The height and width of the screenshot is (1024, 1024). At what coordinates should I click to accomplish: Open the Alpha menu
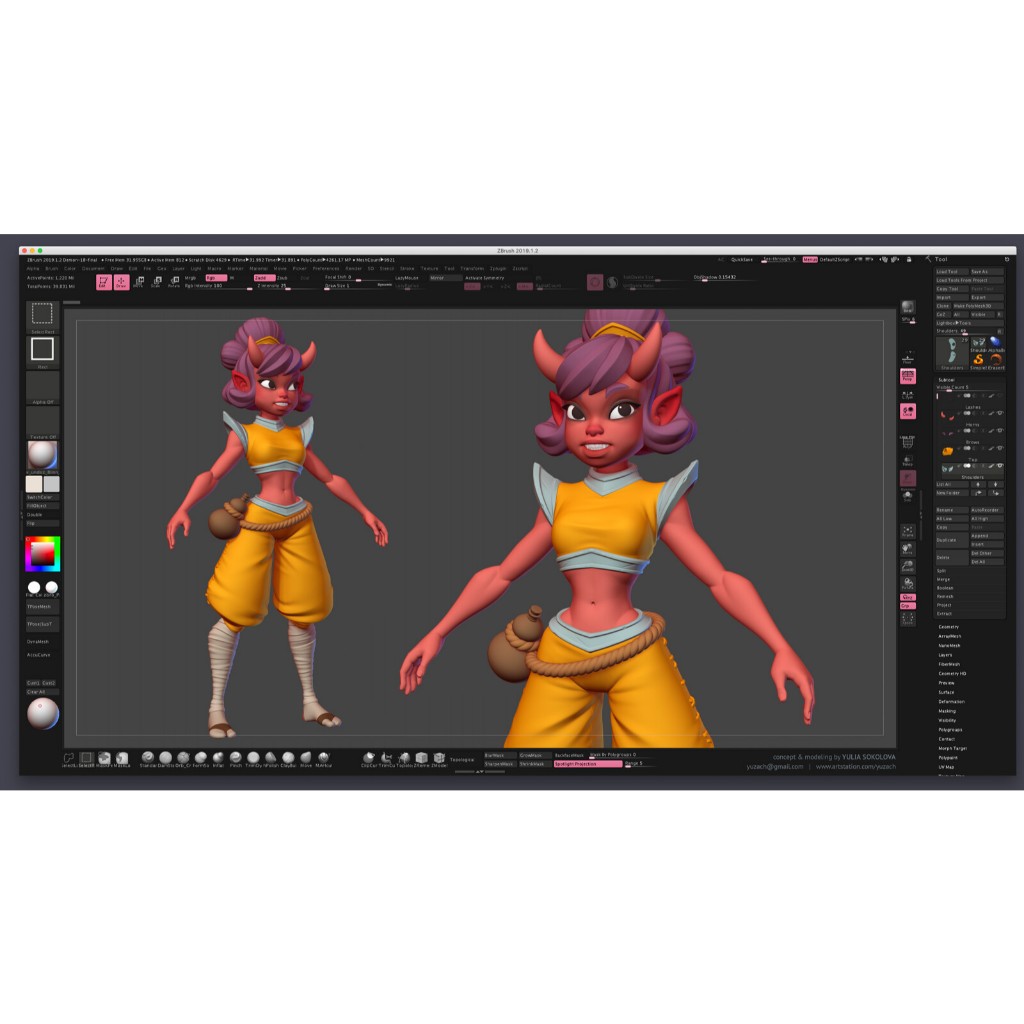tap(33, 268)
